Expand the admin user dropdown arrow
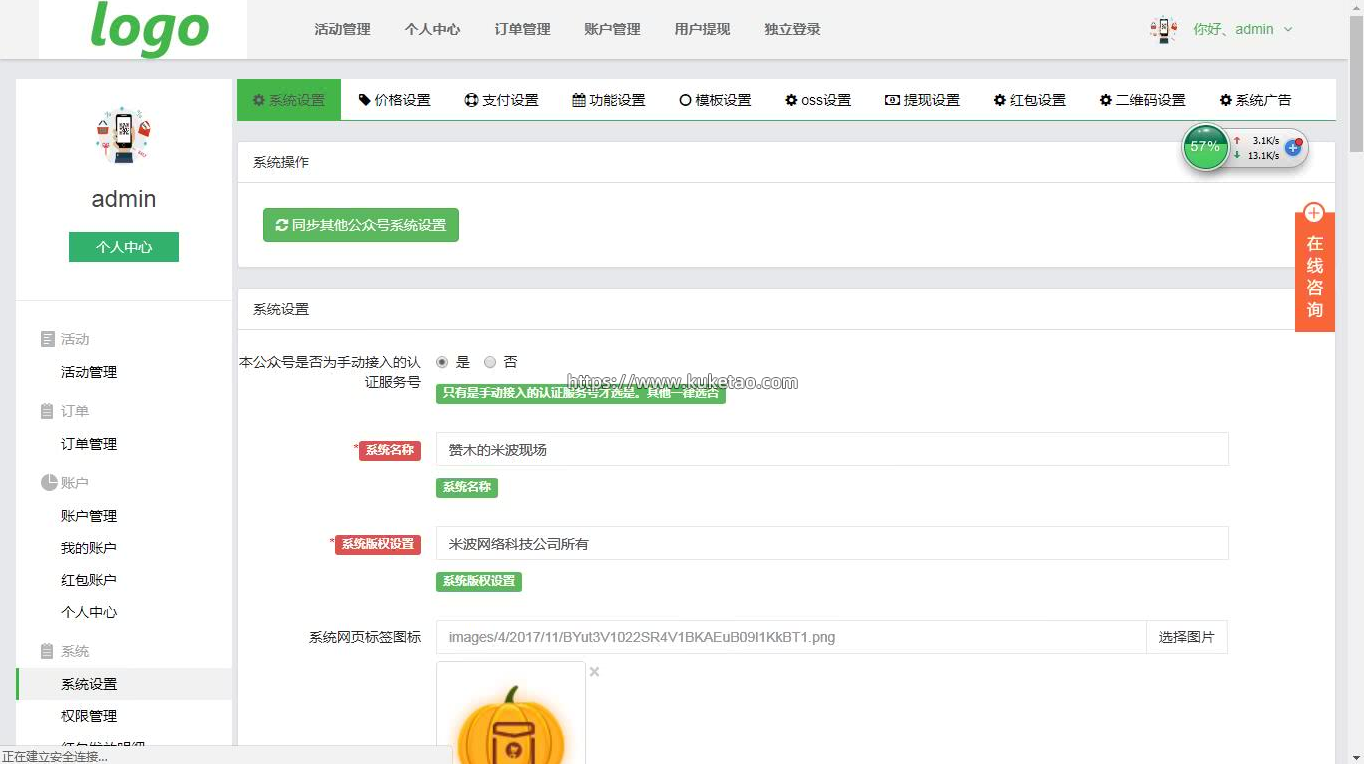Image resolution: width=1364 pixels, height=764 pixels. pos(1288,29)
